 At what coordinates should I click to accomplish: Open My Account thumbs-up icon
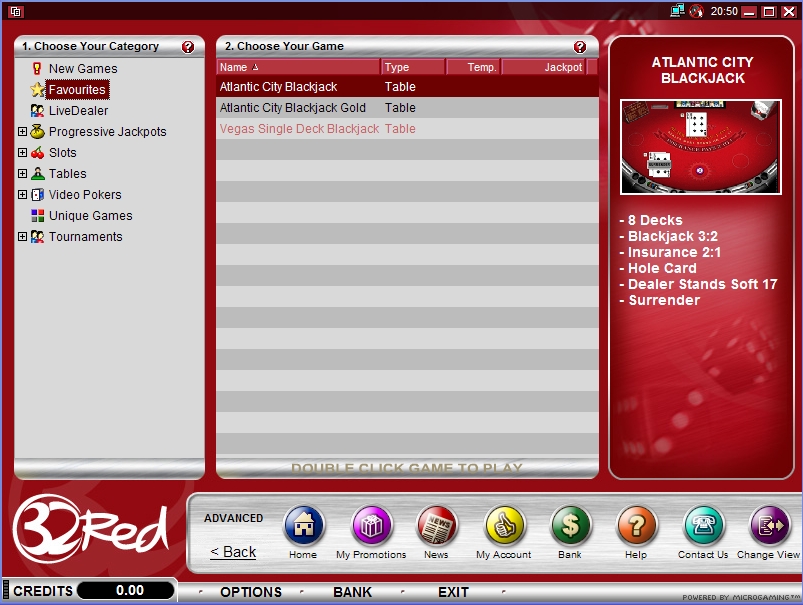(504, 525)
